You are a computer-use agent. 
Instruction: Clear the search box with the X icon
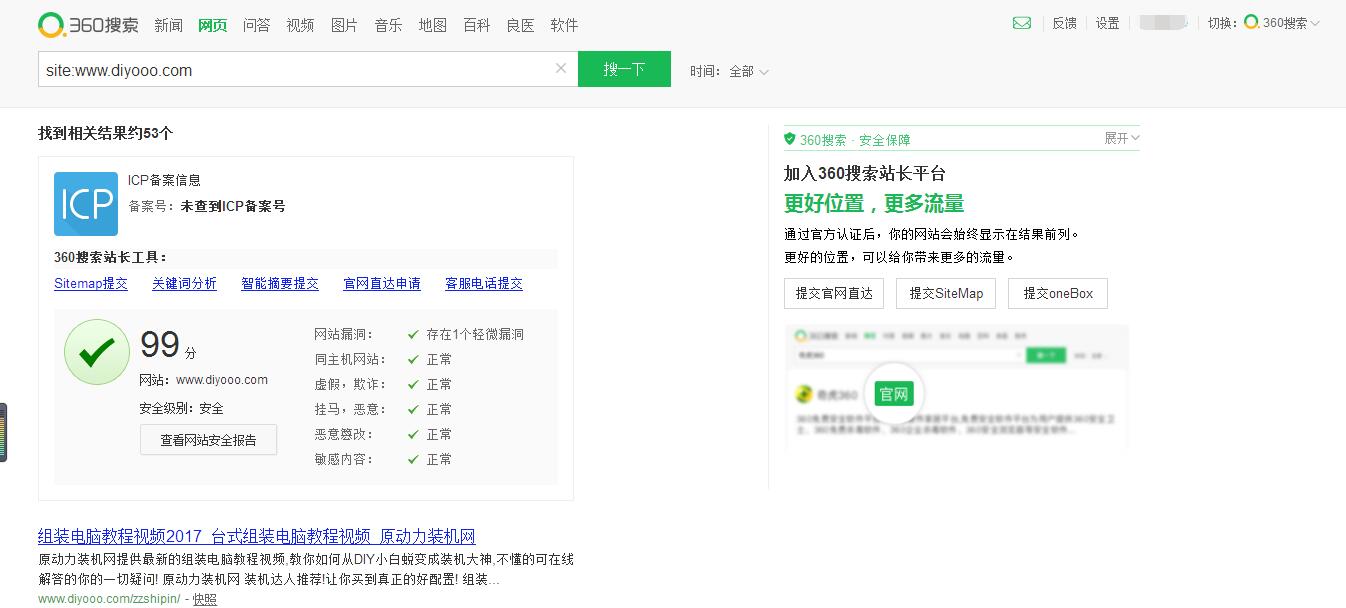pos(561,68)
